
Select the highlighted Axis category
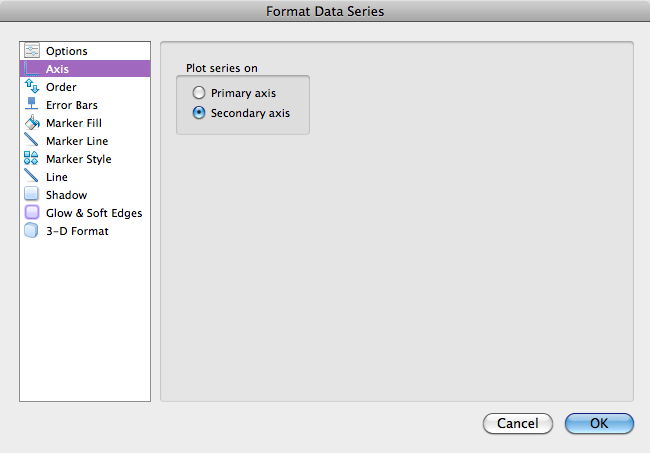(x=85, y=69)
